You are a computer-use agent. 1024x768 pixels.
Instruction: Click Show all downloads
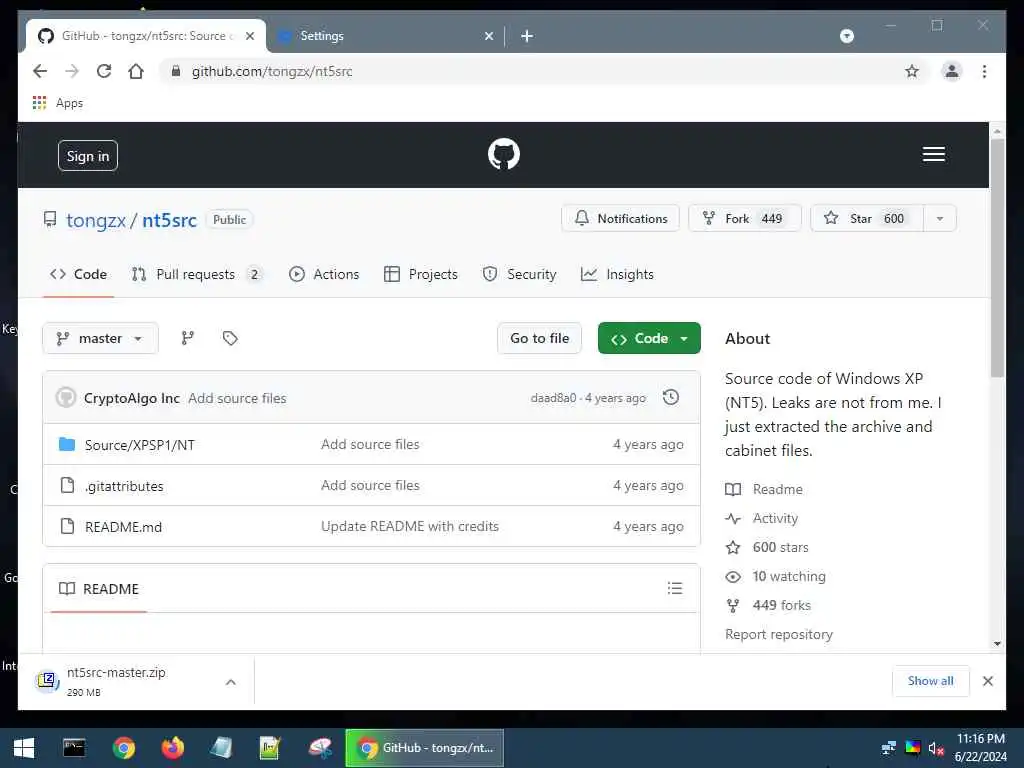[931, 681]
